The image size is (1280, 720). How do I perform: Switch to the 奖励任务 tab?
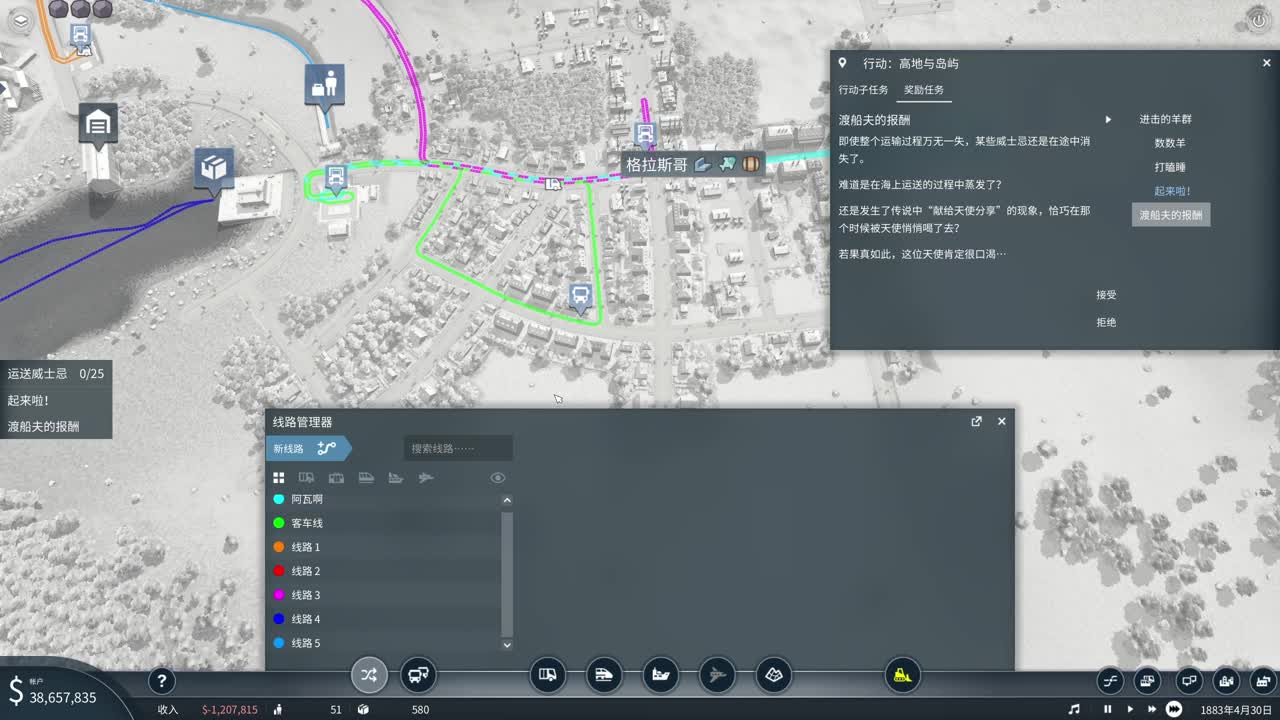coord(923,90)
